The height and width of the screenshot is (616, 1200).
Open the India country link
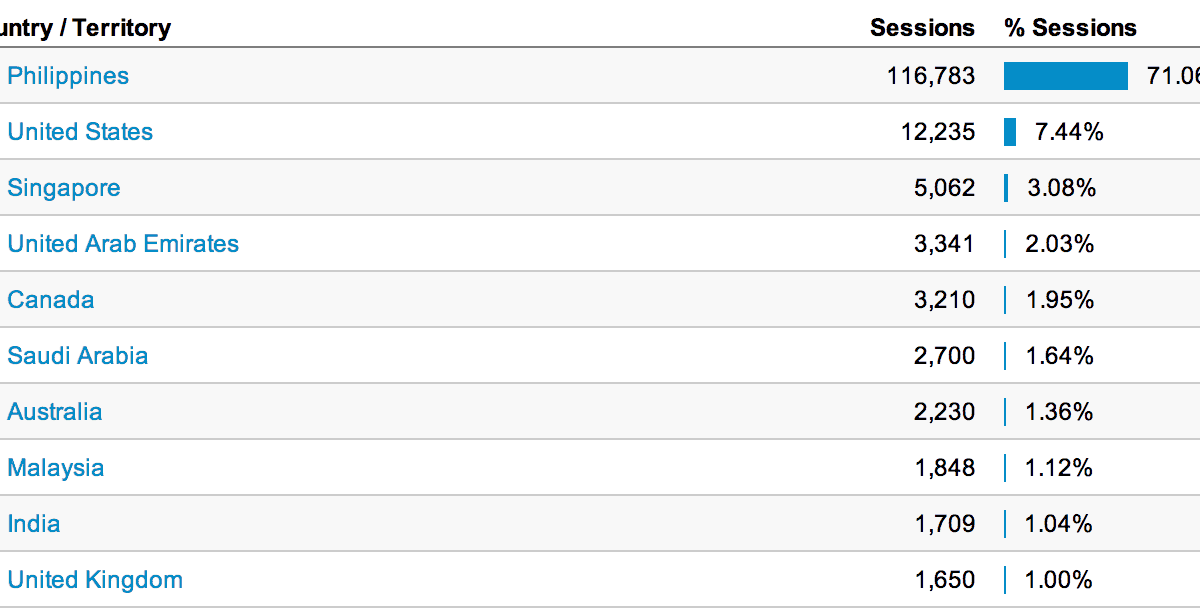(x=34, y=524)
